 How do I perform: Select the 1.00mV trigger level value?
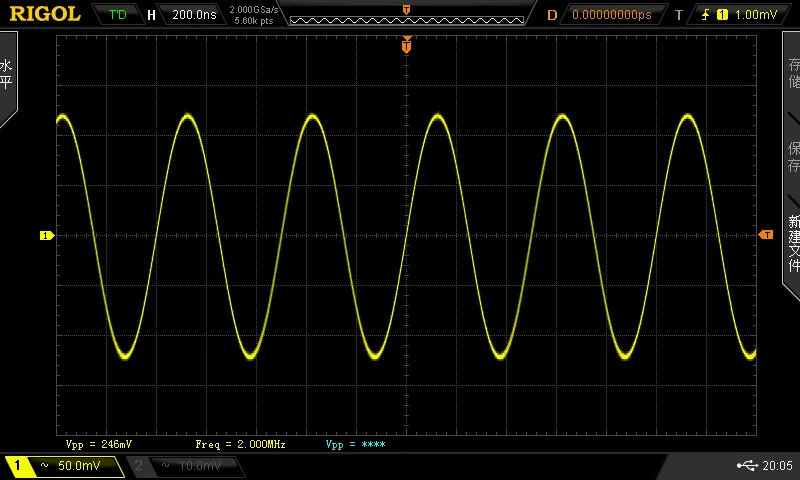(756, 15)
